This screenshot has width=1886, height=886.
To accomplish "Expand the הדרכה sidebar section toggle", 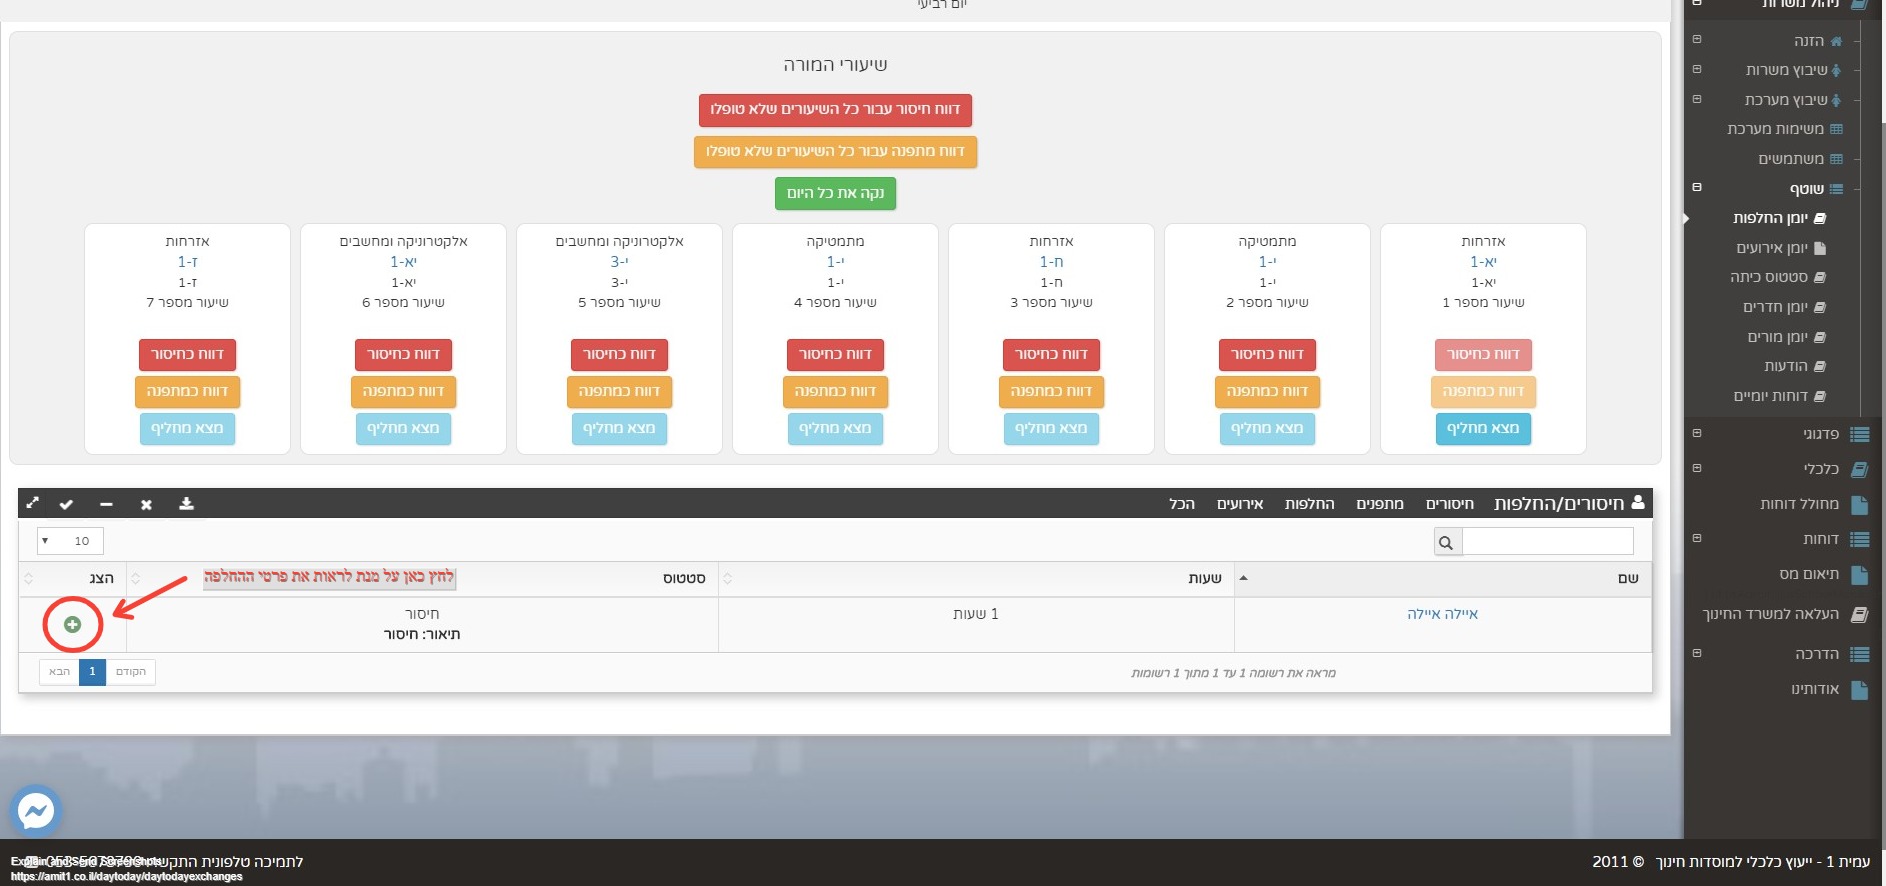I will pos(1696,653).
